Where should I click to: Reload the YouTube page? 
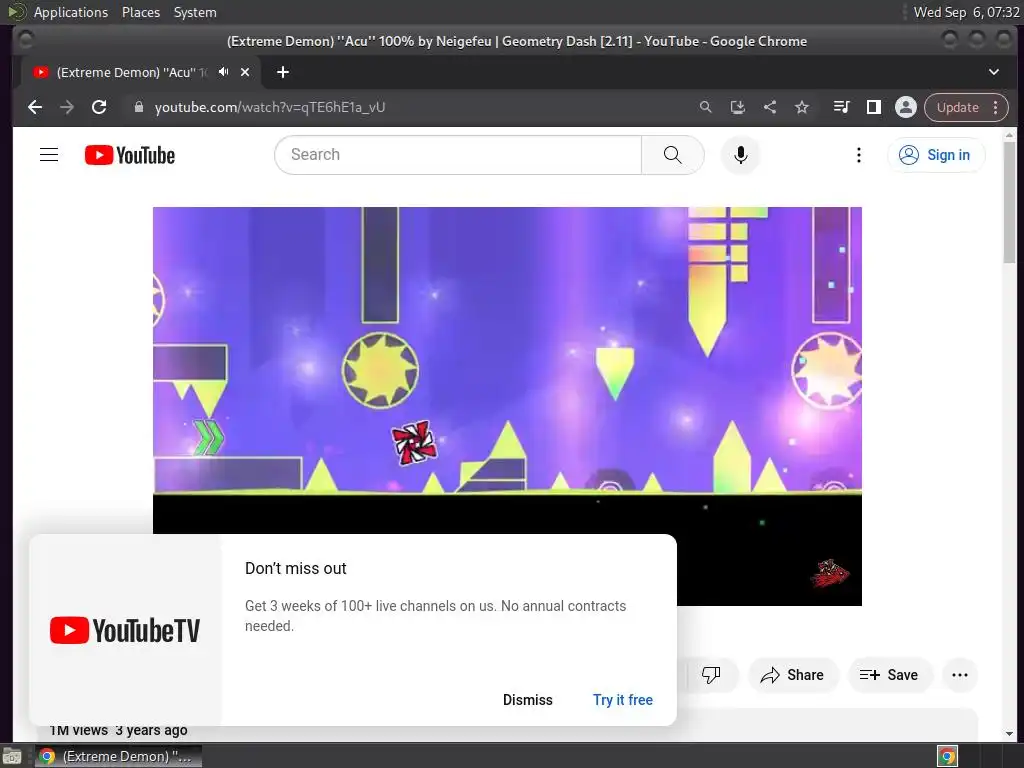click(99, 107)
